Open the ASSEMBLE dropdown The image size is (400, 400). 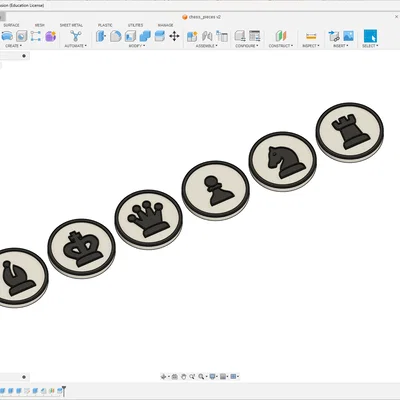(206, 46)
